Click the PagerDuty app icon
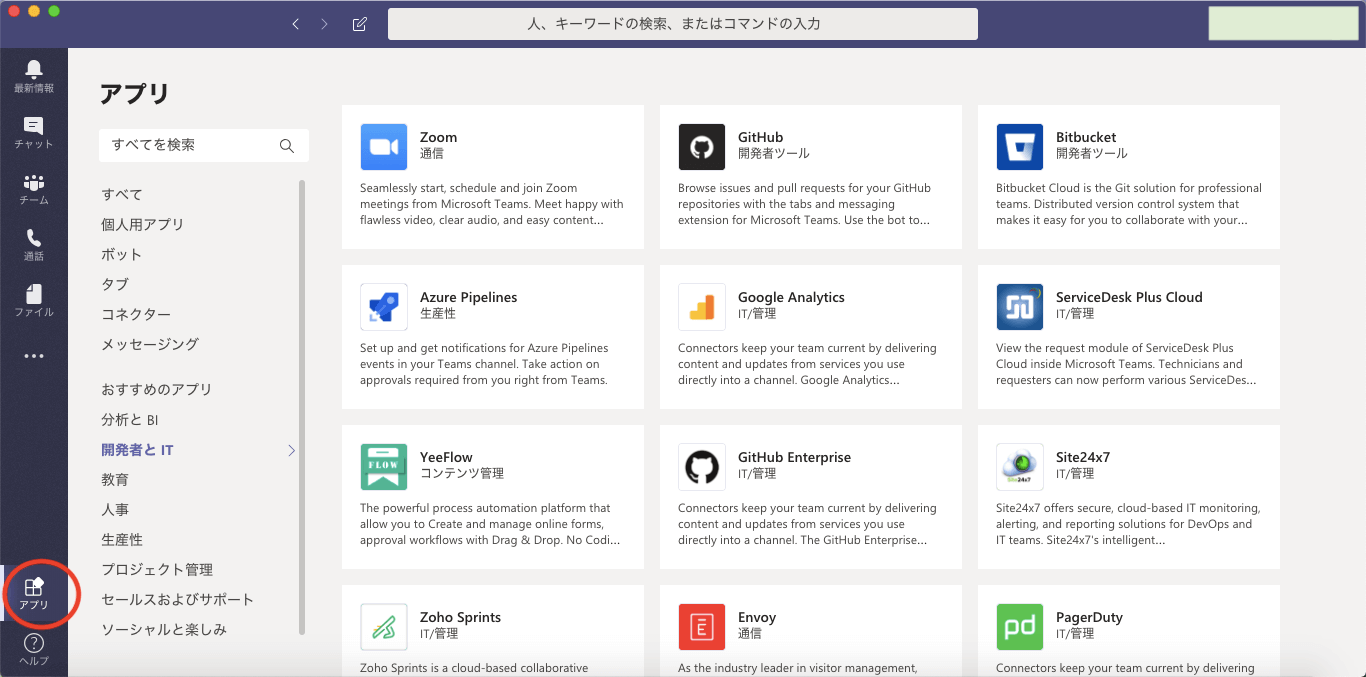Viewport: 1366px width, 677px height. [x=1020, y=627]
